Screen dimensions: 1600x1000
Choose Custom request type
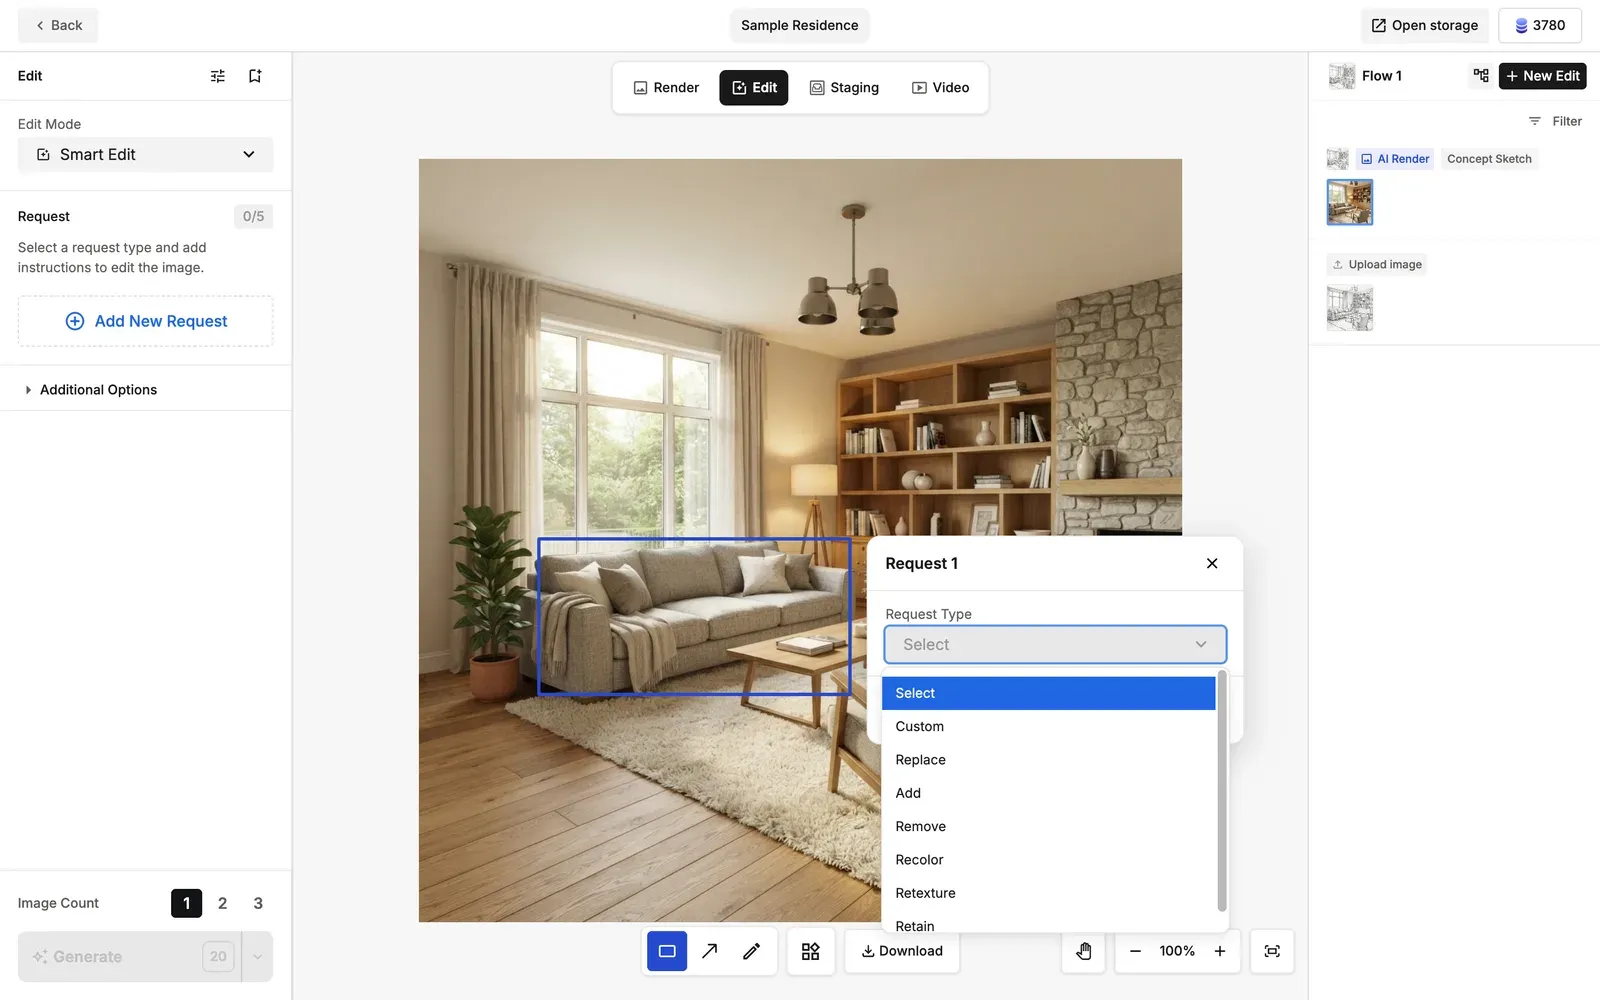(1048, 726)
